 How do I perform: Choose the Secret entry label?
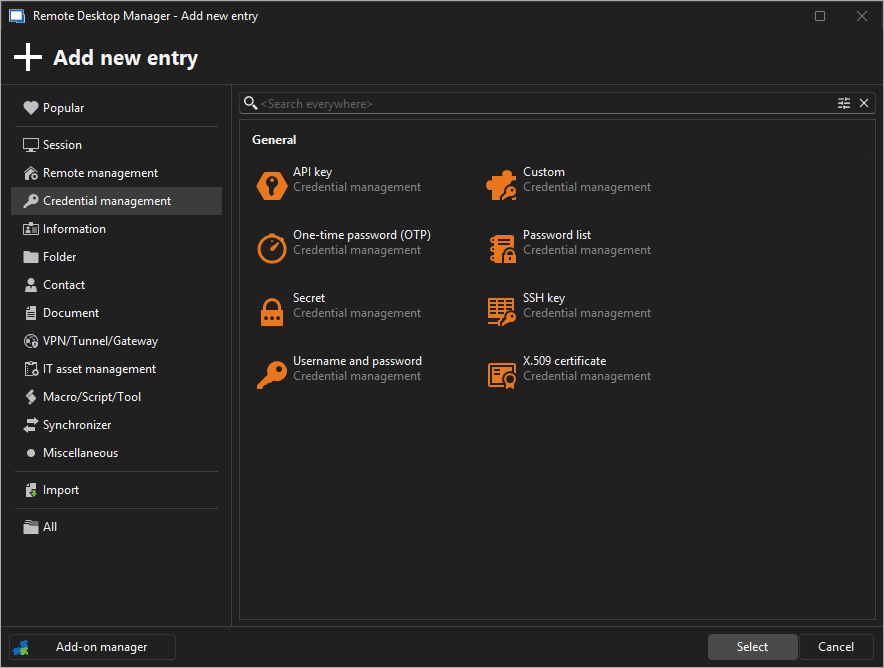tap(309, 298)
